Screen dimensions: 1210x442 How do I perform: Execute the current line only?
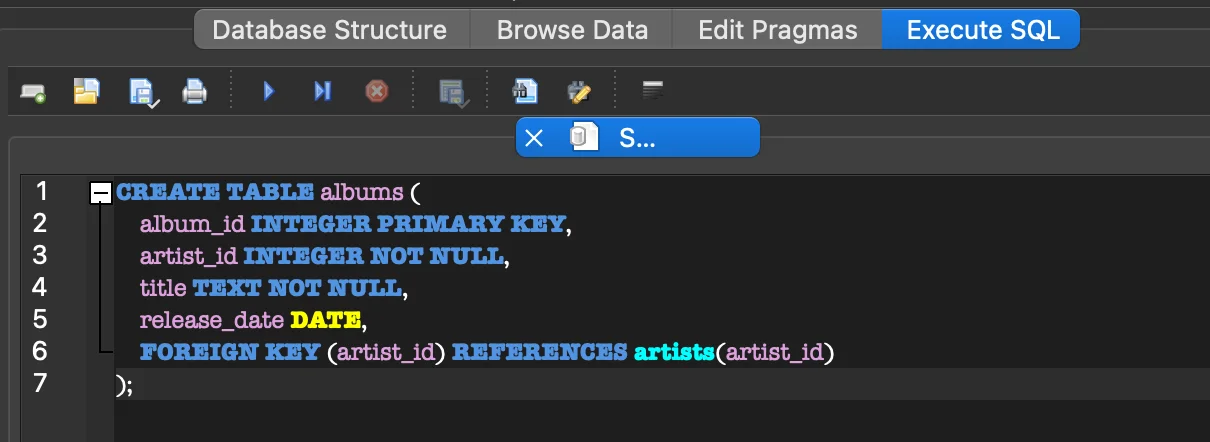[x=322, y=93]
